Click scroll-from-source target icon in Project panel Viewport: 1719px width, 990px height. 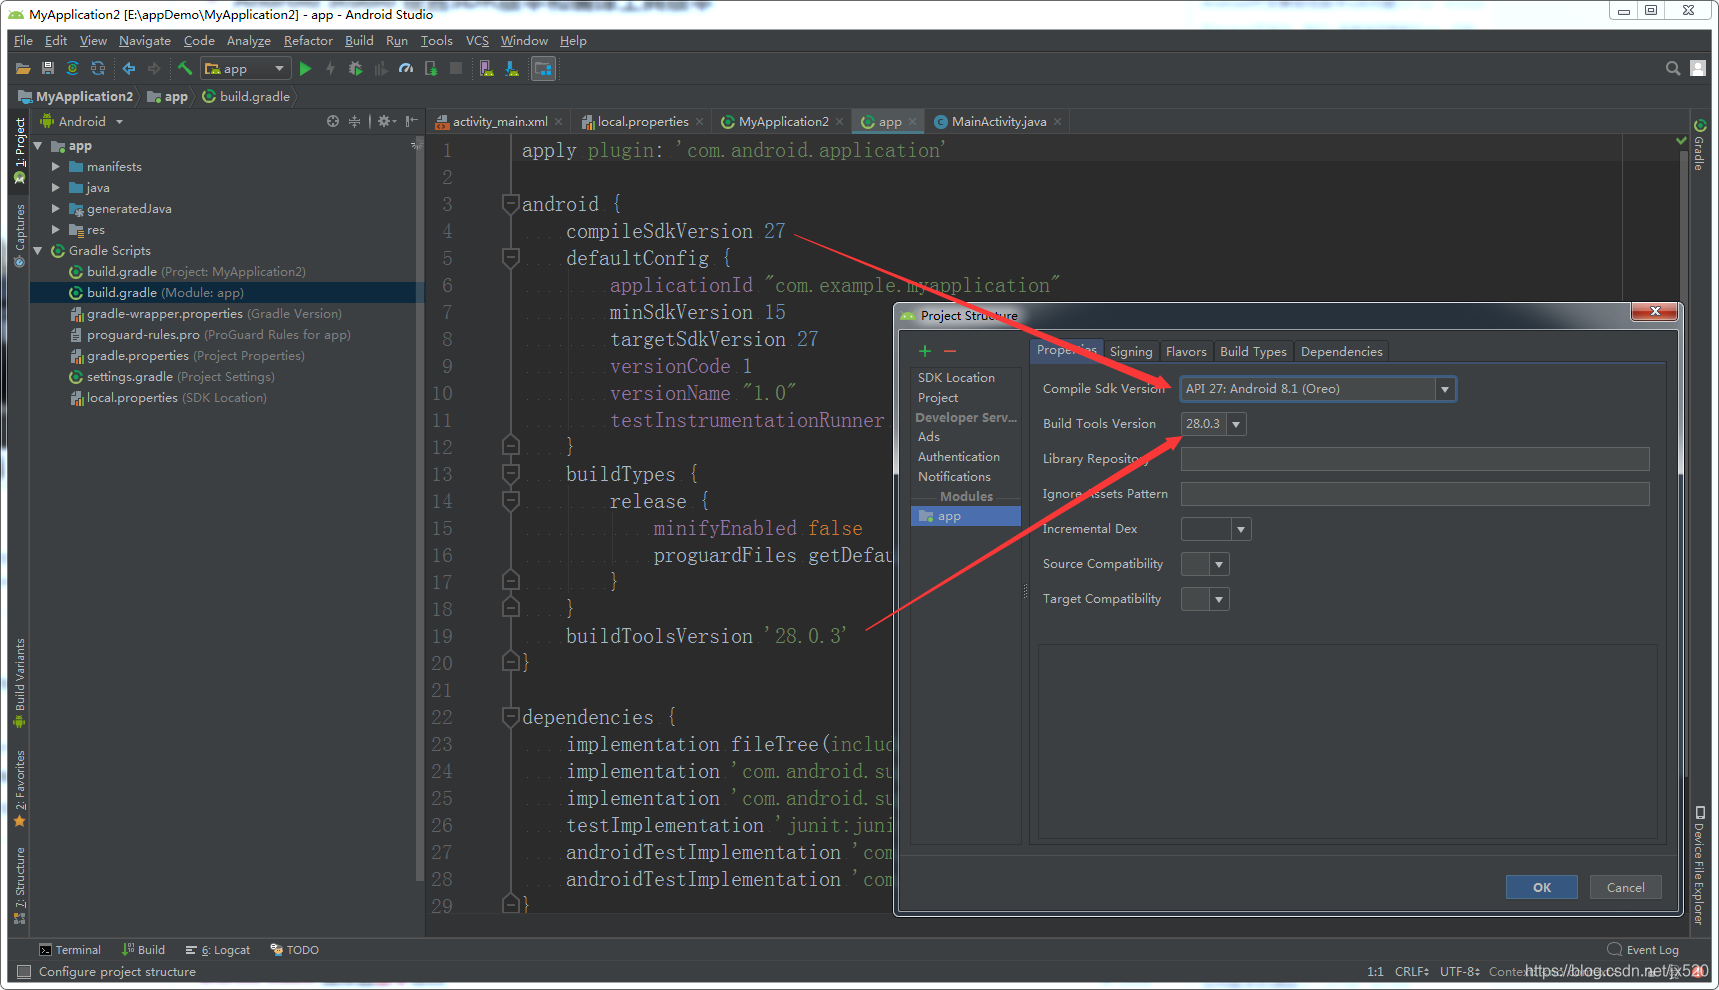tap(333, 121)
